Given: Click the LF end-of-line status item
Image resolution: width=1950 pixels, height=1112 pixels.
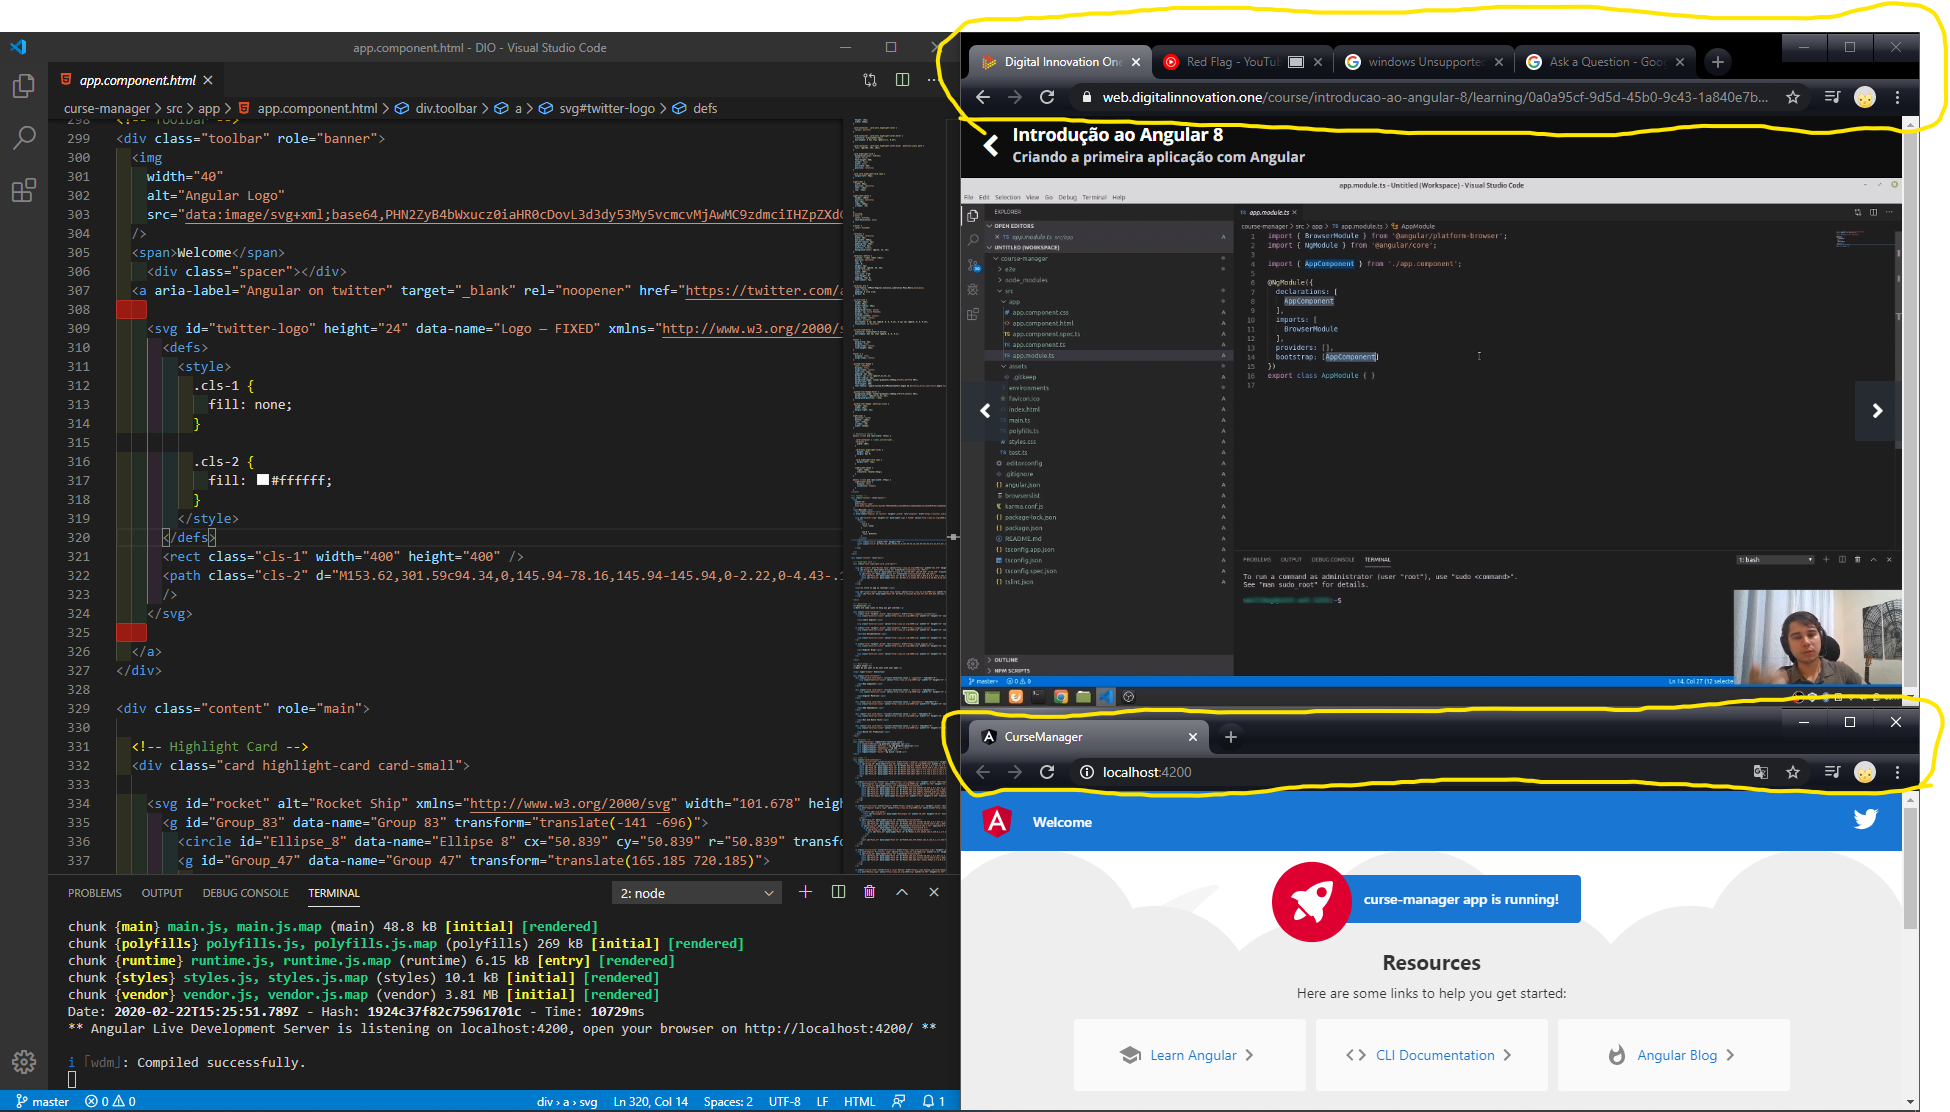Looking at the screenshot, I should pos(822,1101).
